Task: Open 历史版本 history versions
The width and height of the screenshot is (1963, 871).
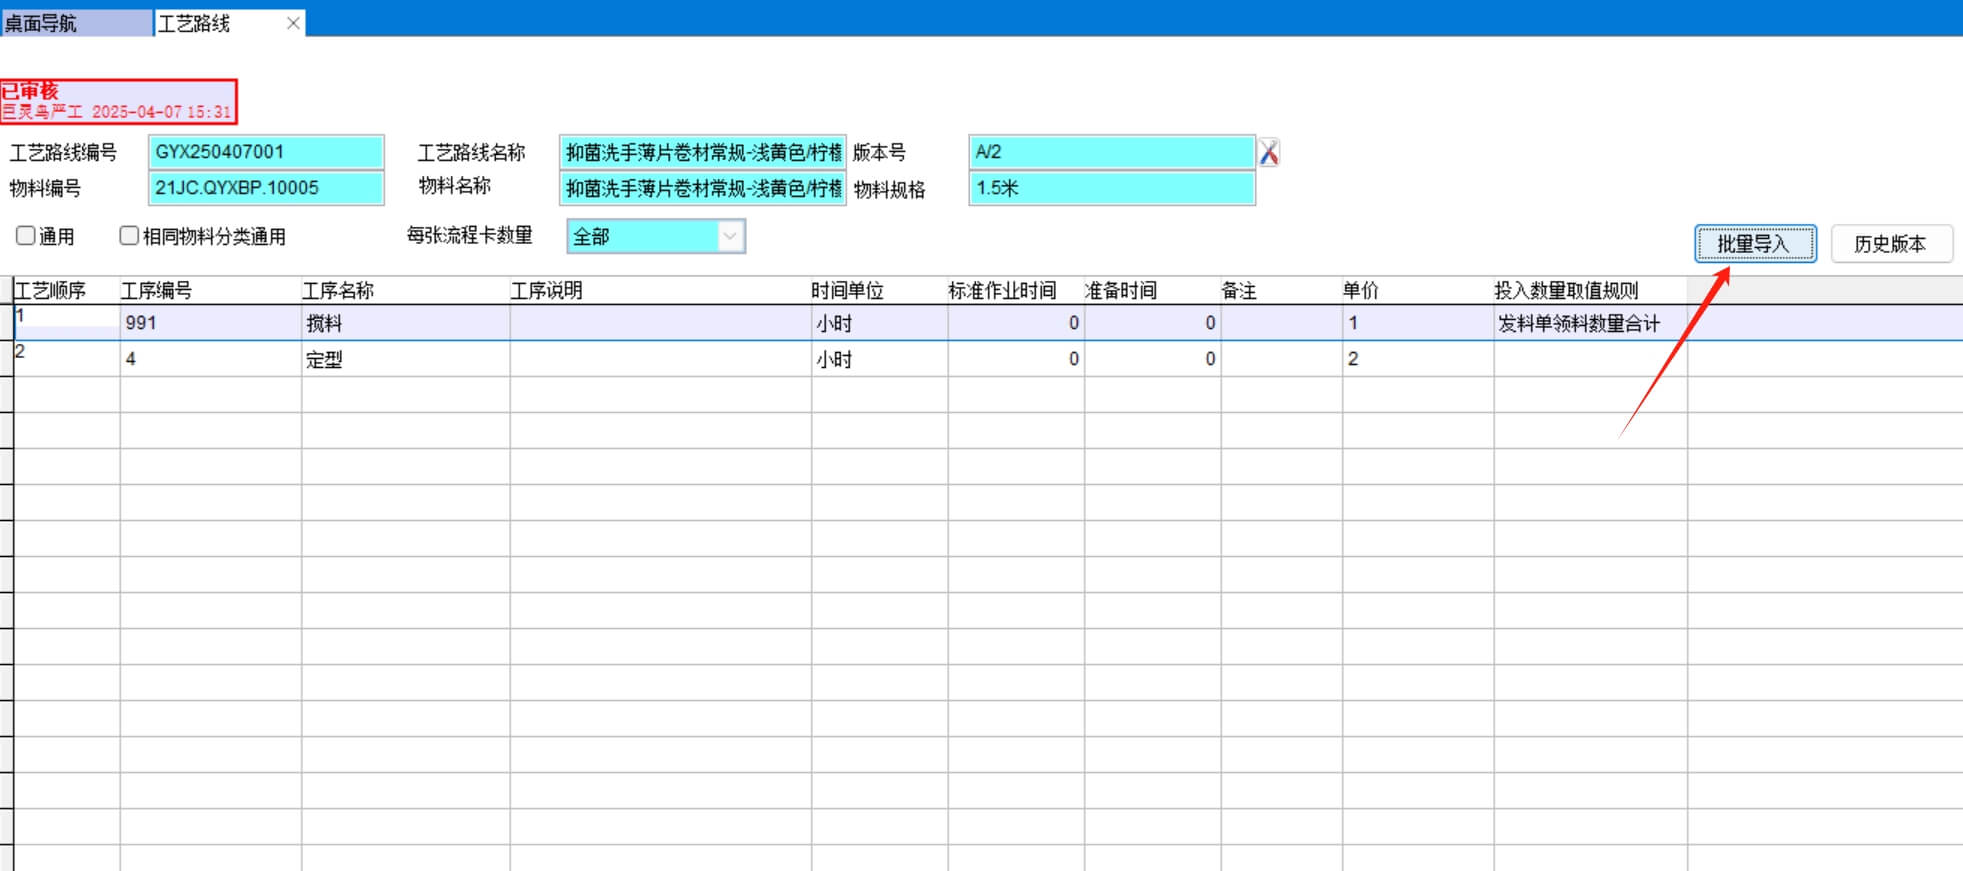Action: 1890,244
